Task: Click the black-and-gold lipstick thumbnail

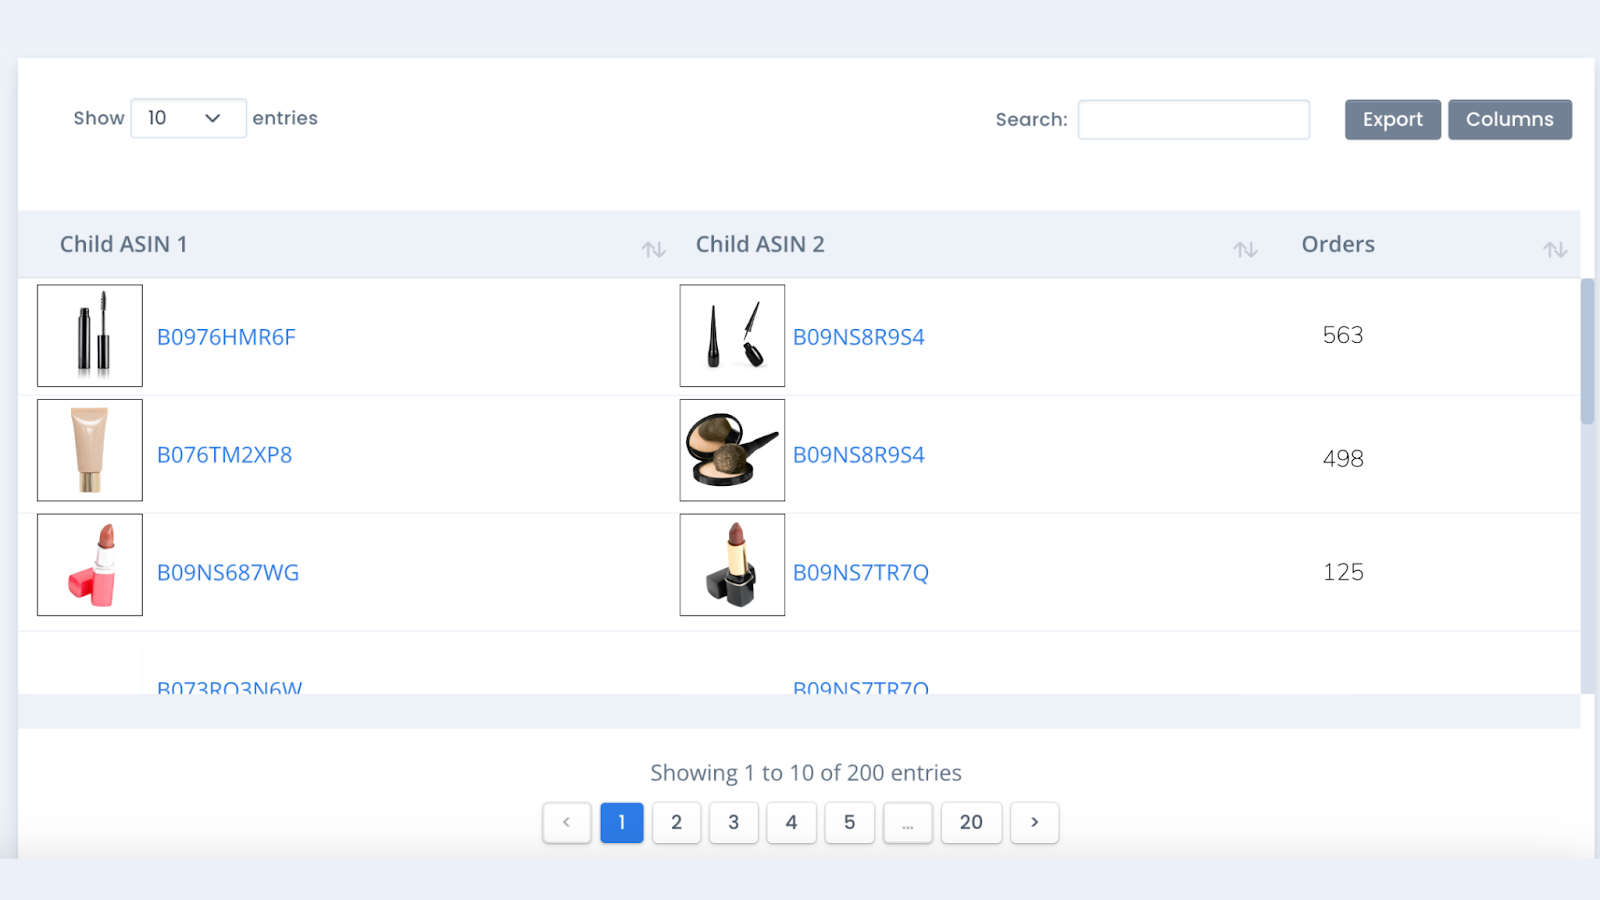Action: click(732, 565)
